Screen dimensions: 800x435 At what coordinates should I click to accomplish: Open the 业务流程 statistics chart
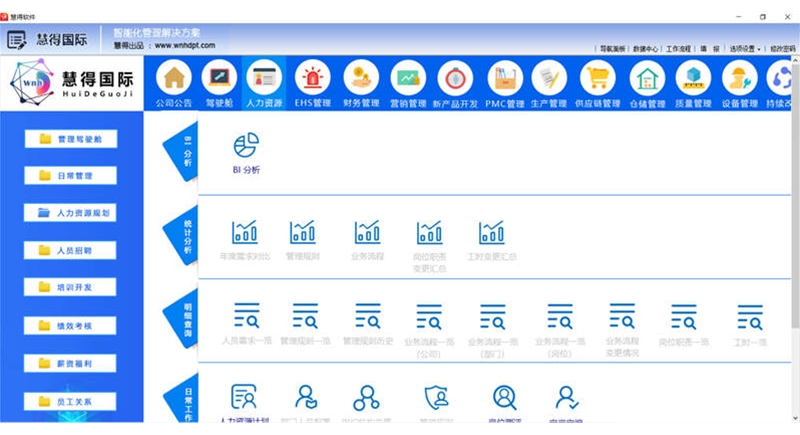[367, 233]
